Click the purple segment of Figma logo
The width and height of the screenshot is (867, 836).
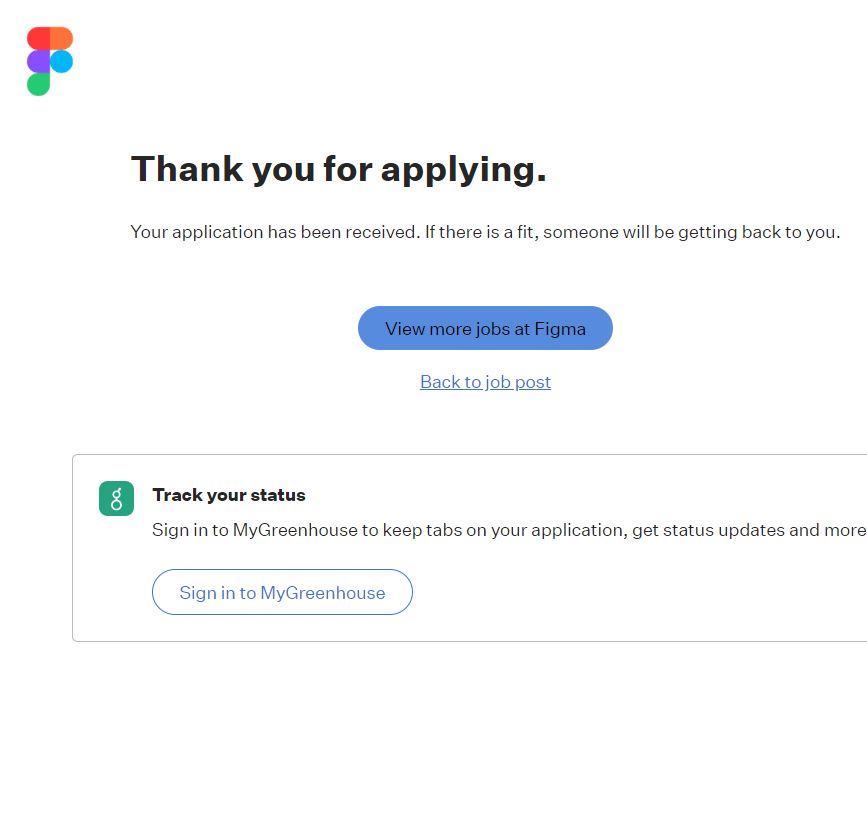38,61
